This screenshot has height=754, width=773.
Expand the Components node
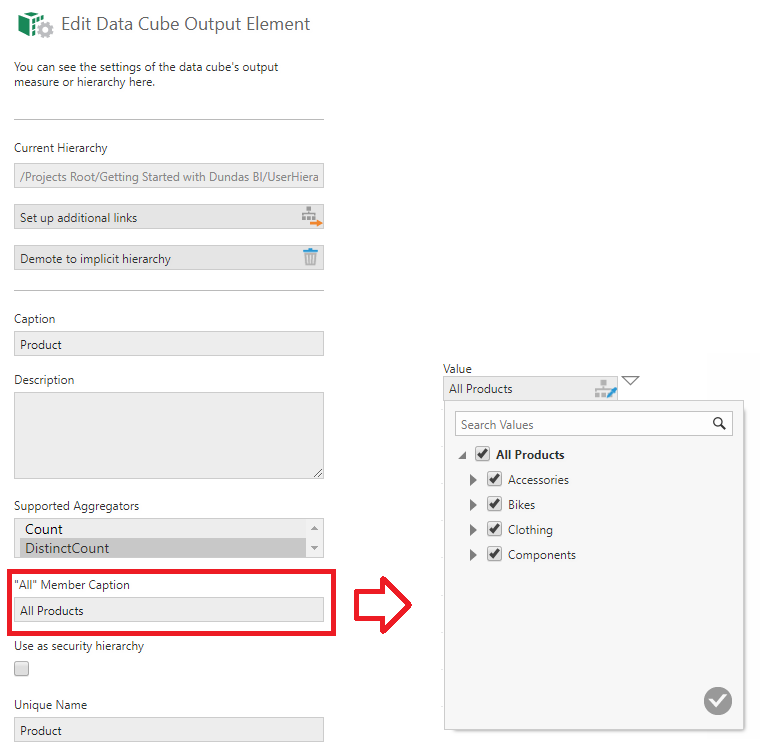pyautogui.click(x=473, y=555)
